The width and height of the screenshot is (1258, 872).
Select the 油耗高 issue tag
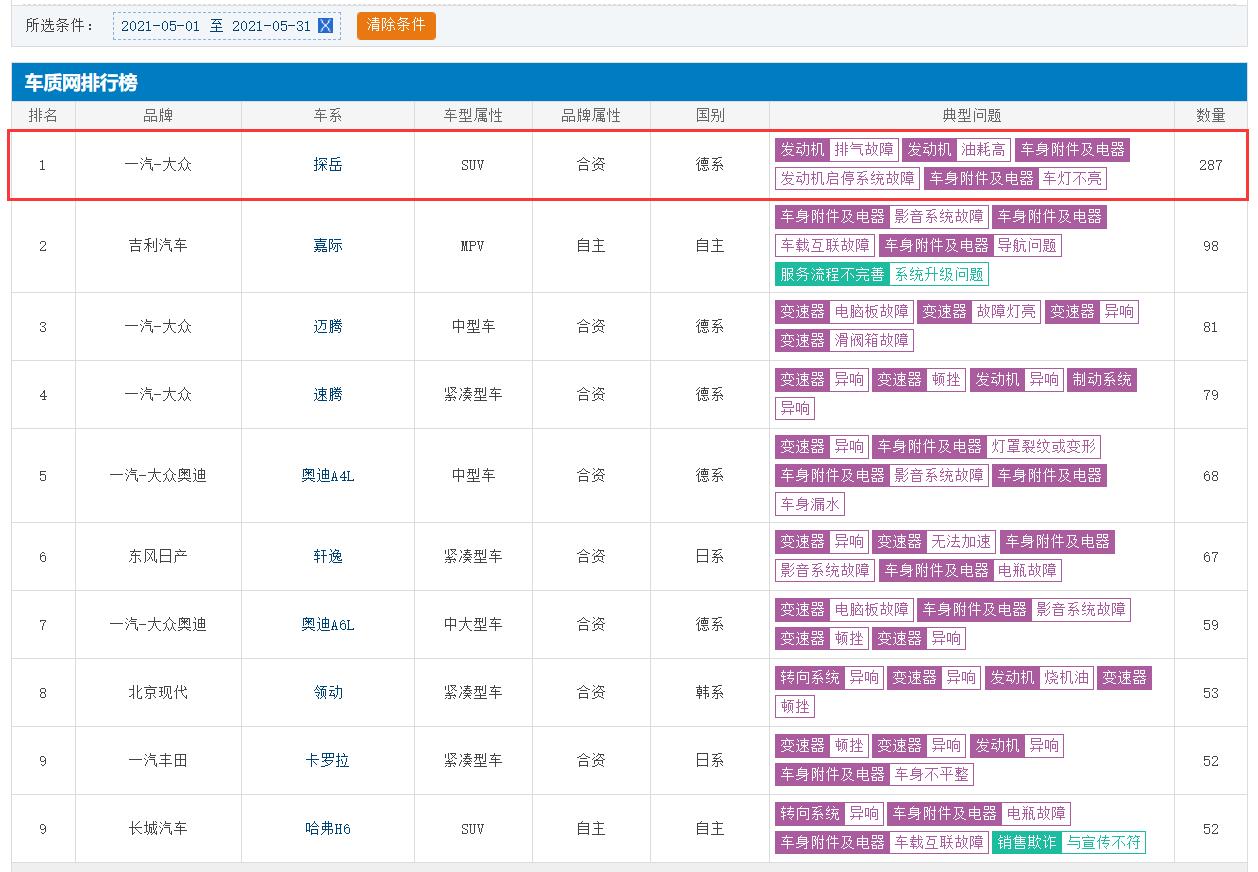pos(983,150)
